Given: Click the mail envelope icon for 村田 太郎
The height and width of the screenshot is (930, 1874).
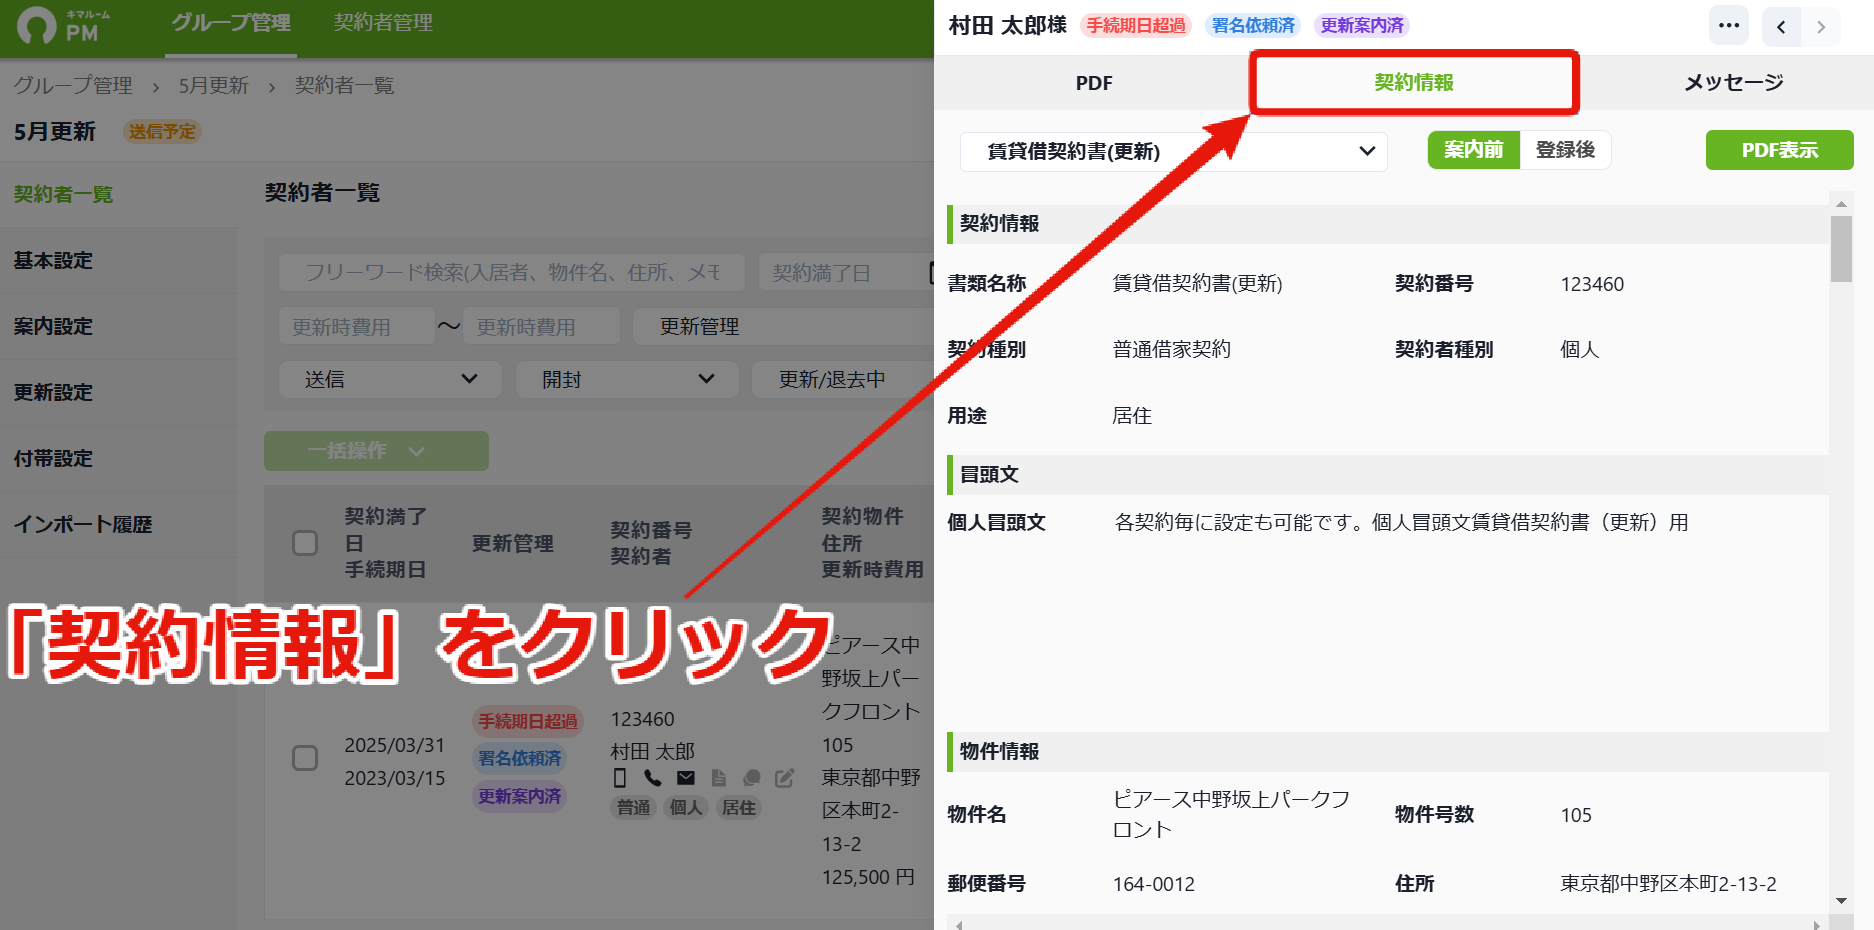Looking at the screenshot, I should pos(686,778).
